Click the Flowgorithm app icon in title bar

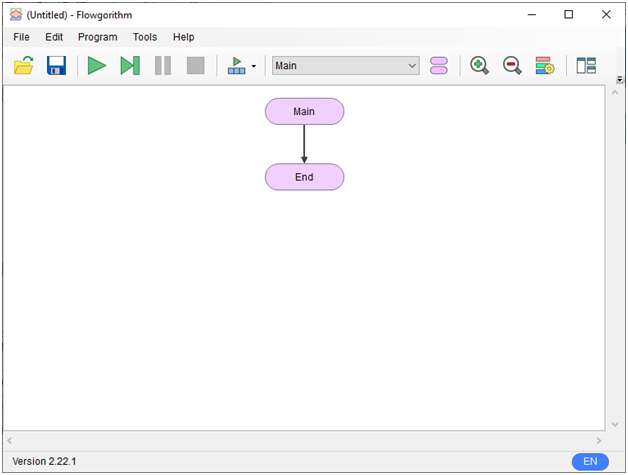16,15
